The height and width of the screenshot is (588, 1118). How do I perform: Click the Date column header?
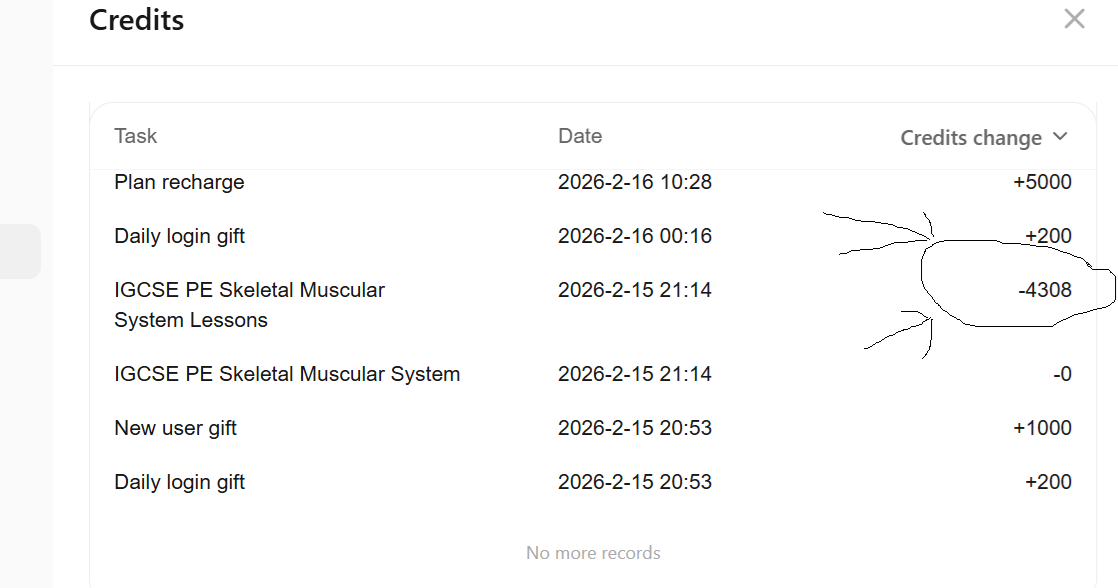580,136
